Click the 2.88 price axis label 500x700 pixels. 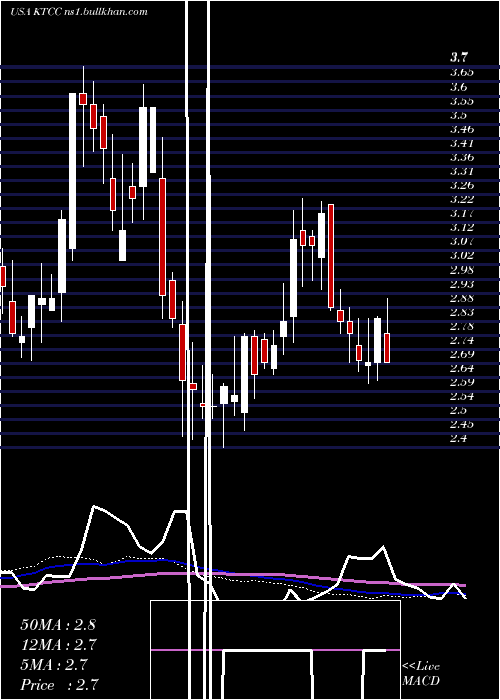tap(462, 298)
